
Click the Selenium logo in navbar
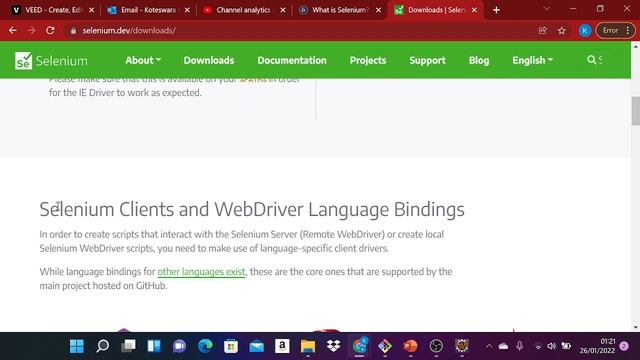coord(51,61)
